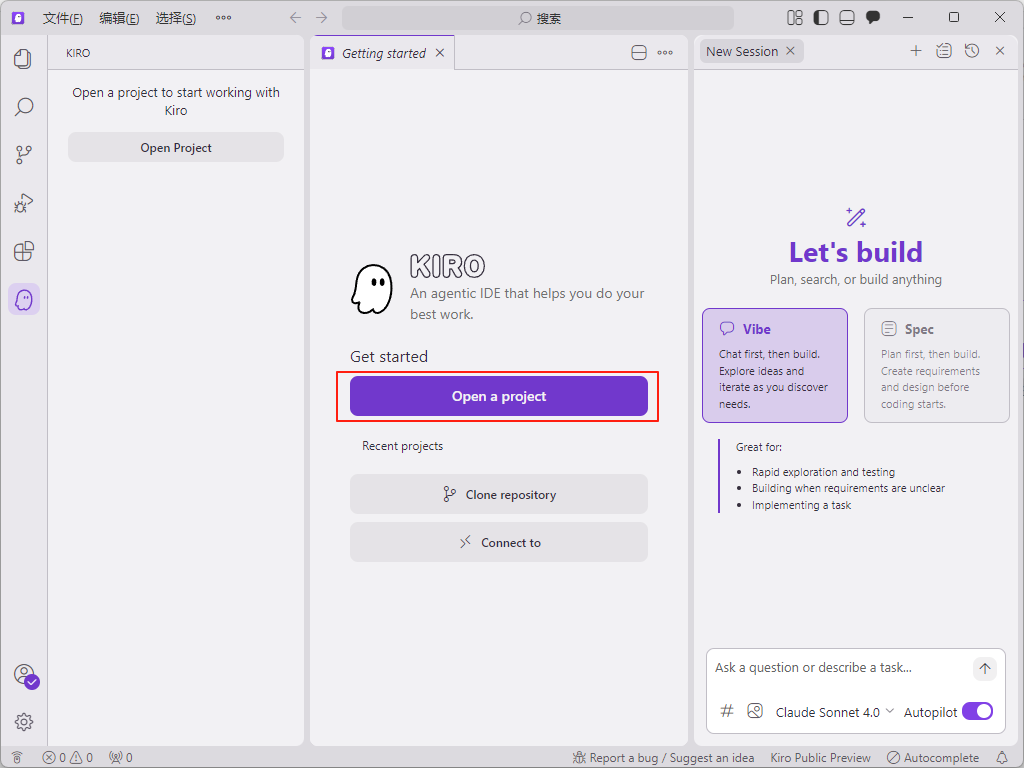Click the Ask a question input field
Image resolution: width=1024 pixels, height=768 pixels.
coord(838,668)
